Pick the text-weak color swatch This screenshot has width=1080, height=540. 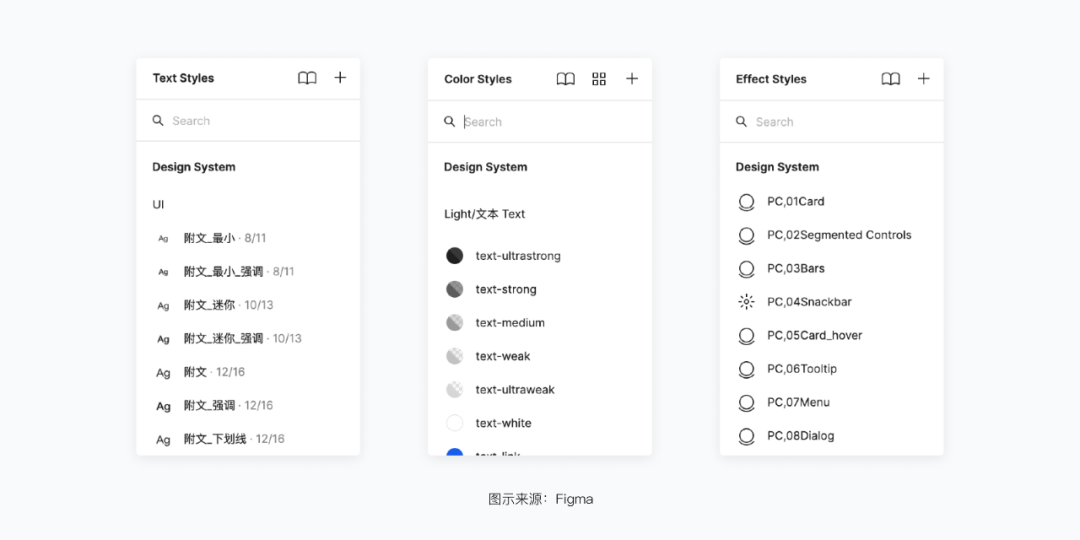point(455,356)
